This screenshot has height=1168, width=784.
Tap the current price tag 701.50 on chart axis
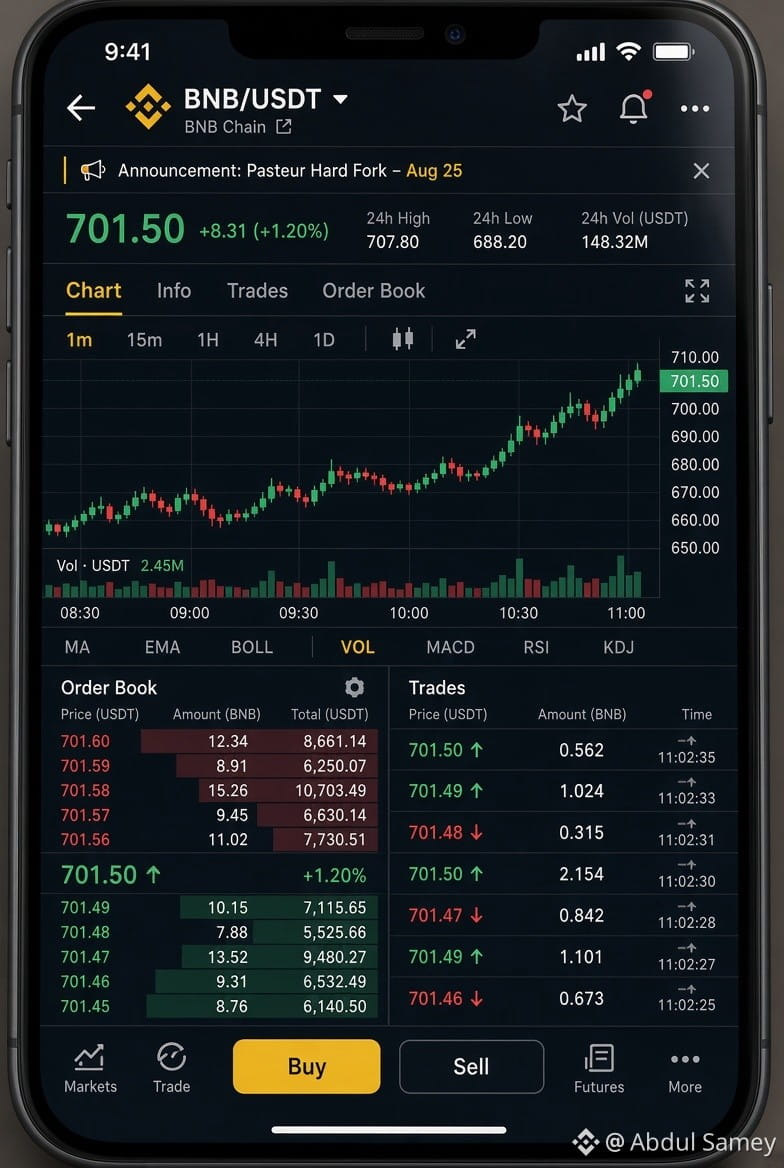pos(694,381)
